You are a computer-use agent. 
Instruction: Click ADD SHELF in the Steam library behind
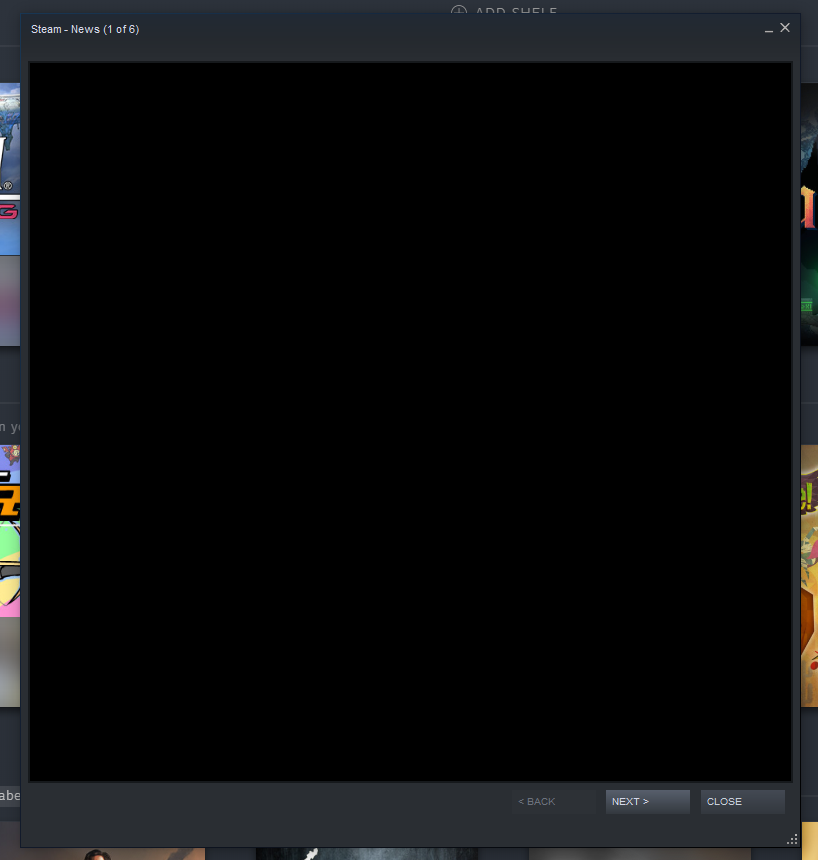click(504, 10)
